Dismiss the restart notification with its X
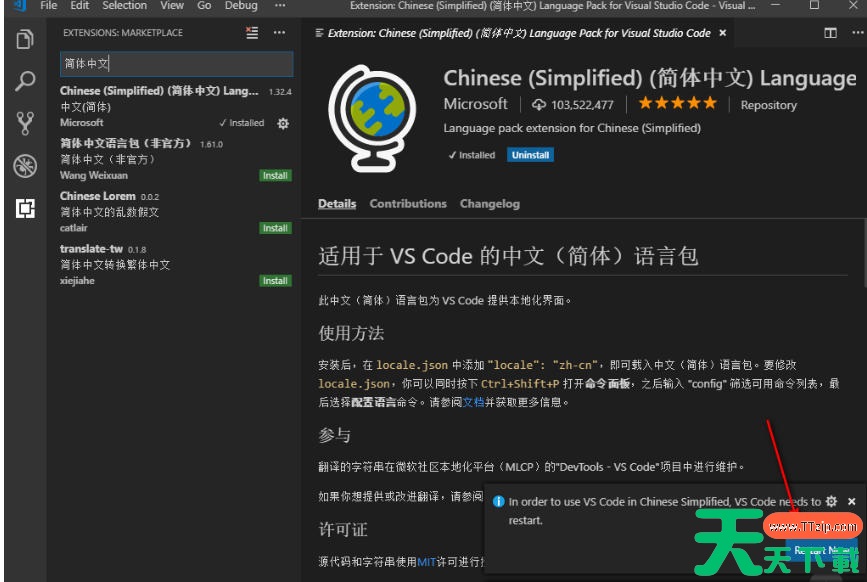 click(x=851, y=502)
